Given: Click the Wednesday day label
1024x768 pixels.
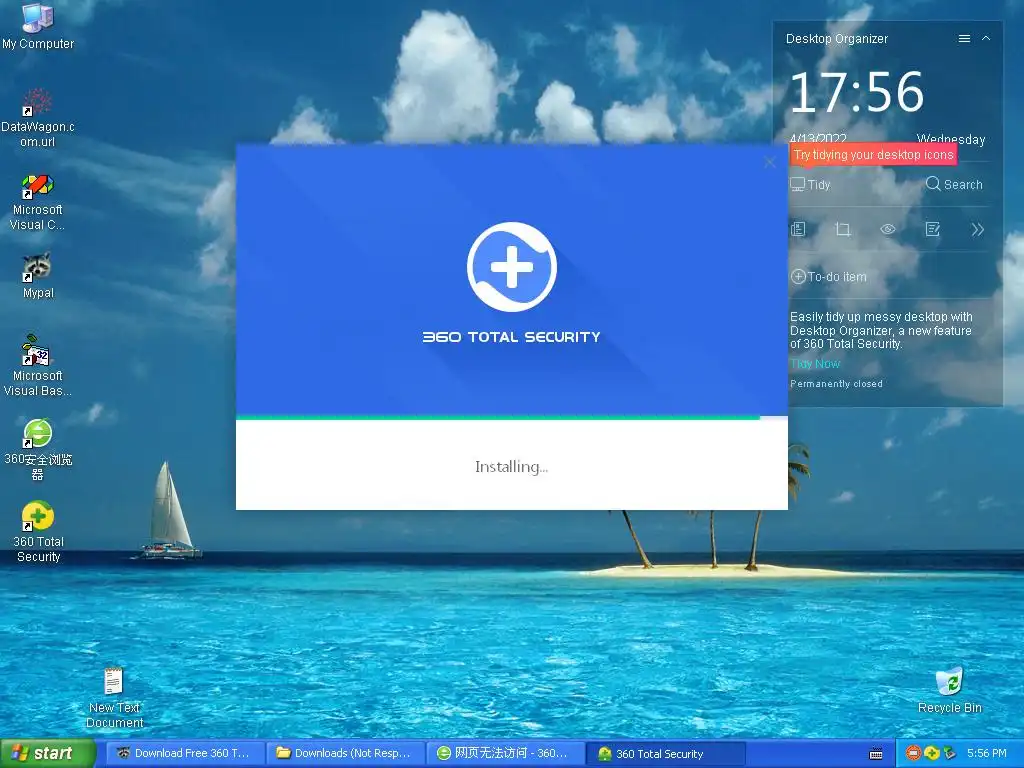Looking at the screenshot, I should pos(951,139).
